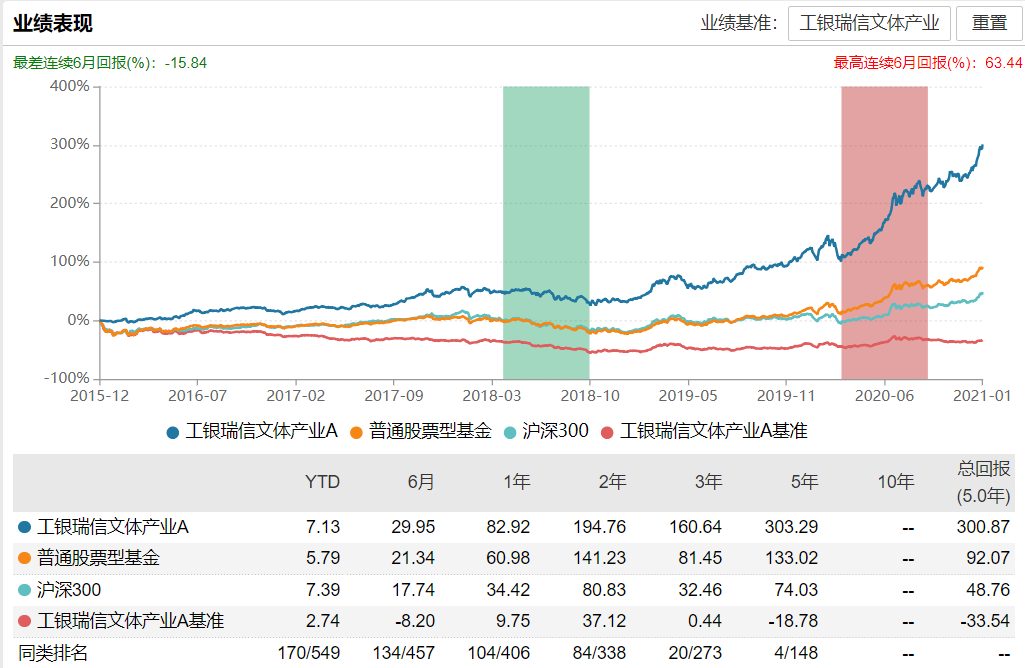1025x668 pixels.
Task: Select the YTD column header
Action: (324, 481)
